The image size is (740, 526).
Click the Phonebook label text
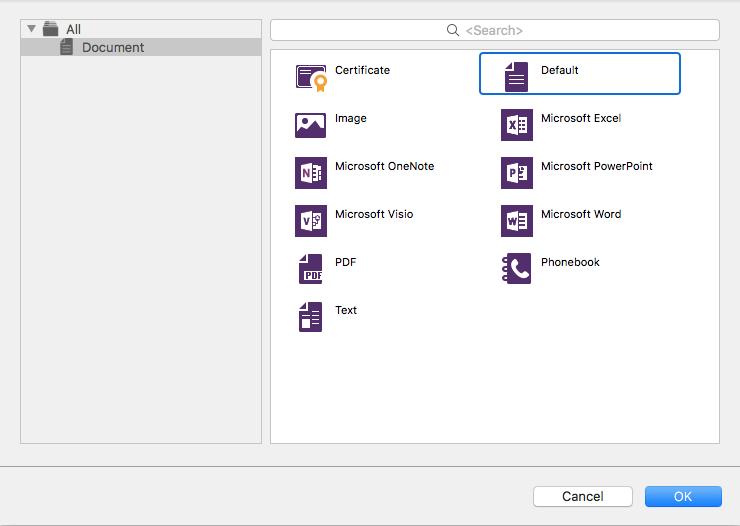pyautogui.click(x=570, y=262)
